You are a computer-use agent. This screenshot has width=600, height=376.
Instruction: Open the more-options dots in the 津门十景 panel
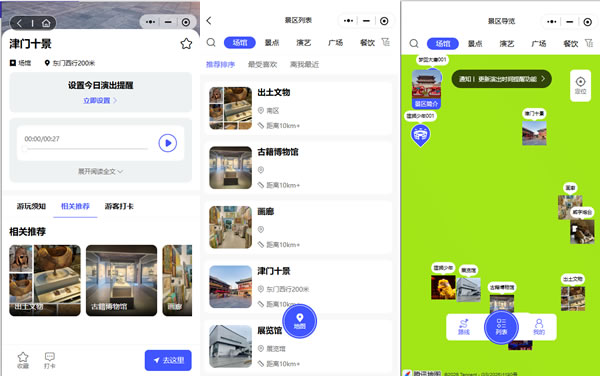(150, 22)
